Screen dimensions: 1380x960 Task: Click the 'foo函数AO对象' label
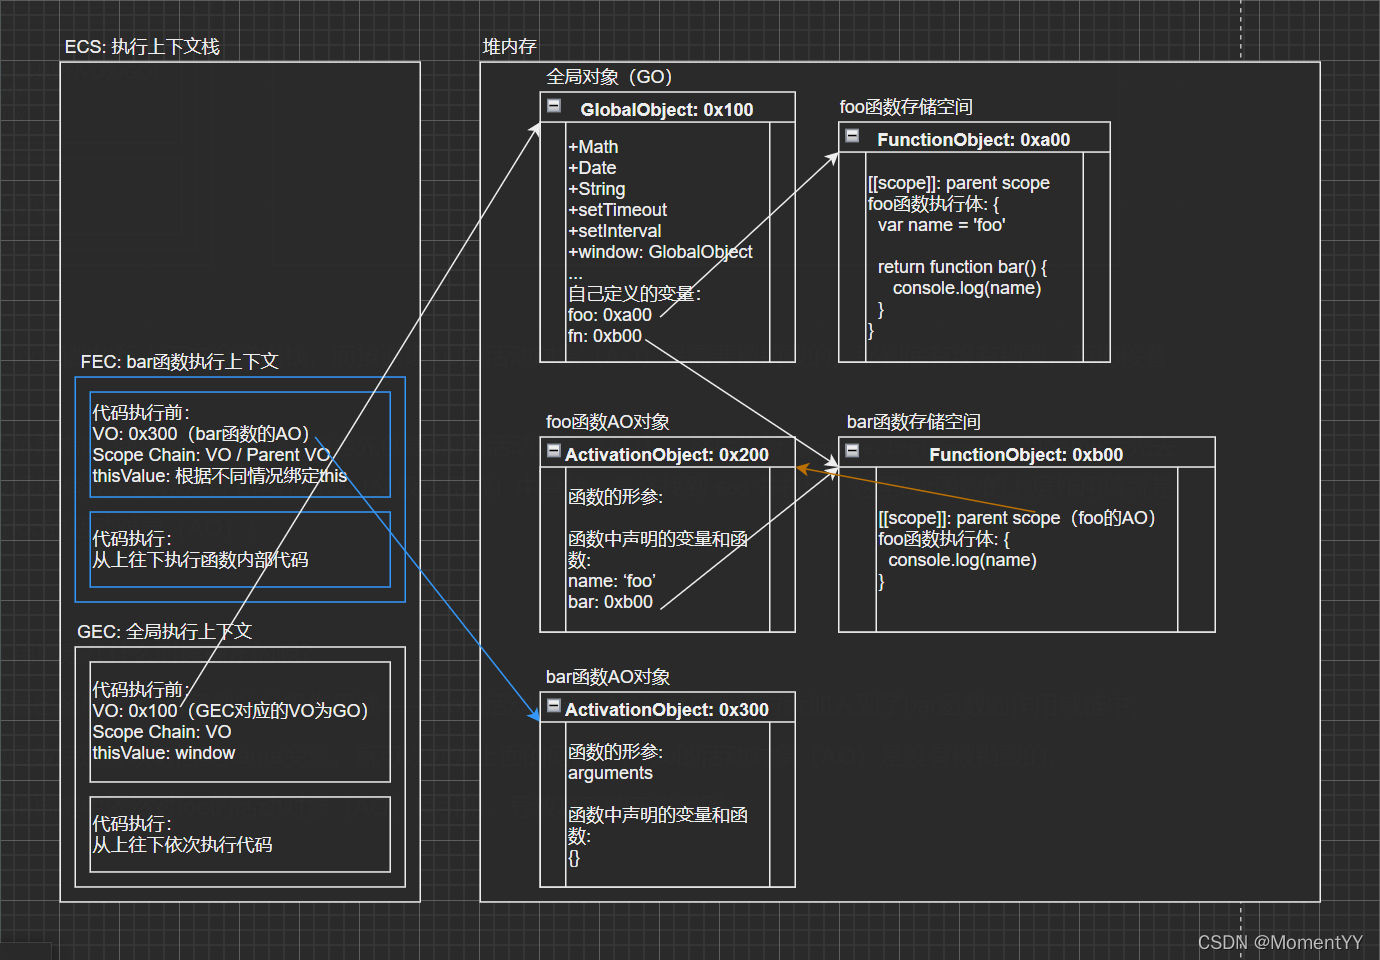coord(608,422)
